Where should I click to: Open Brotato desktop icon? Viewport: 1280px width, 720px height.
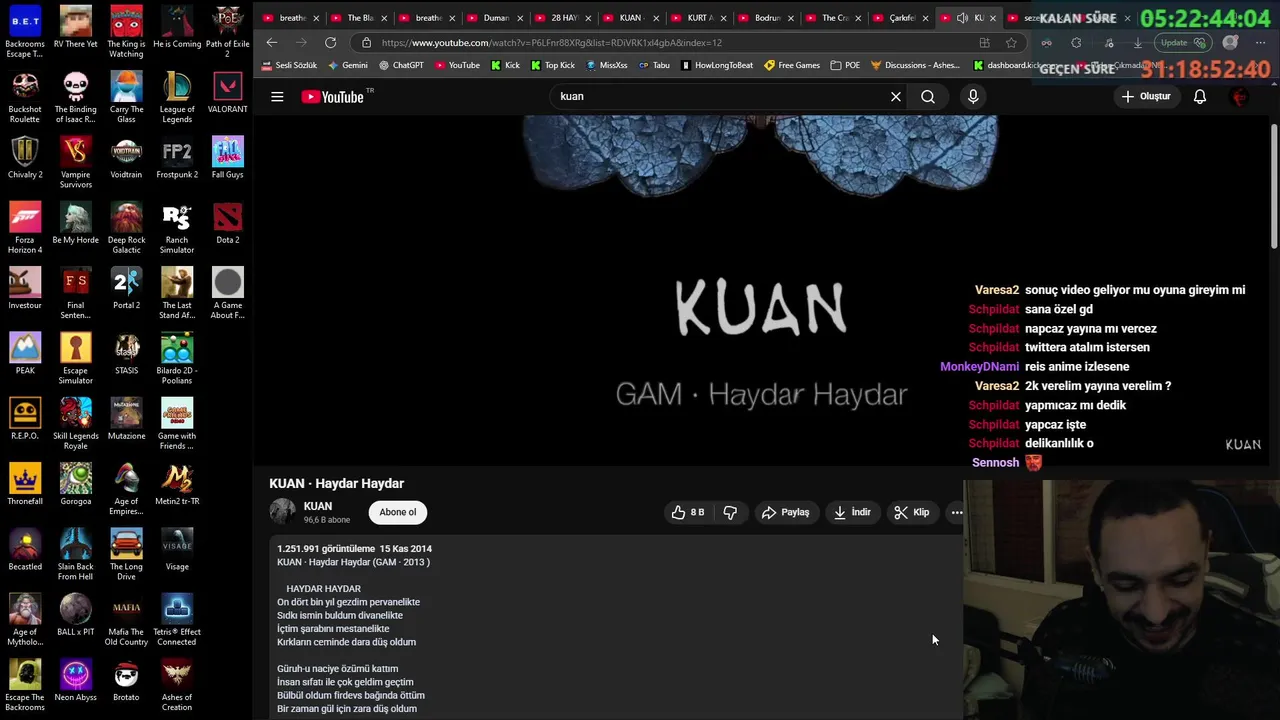tap(126, 680)
